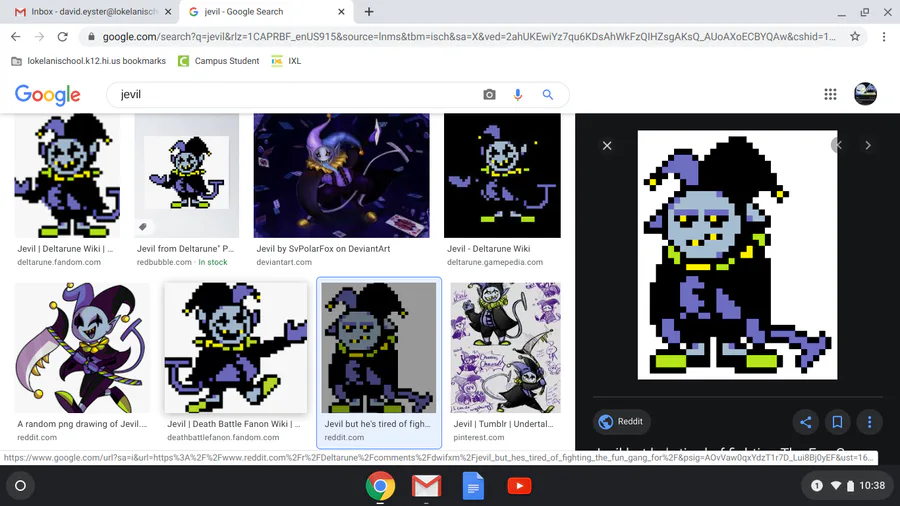The image size is (900, 506).
Task: Select the Jevil Deltarune Wiki fandom thumbnail
Action: point(67,176)
